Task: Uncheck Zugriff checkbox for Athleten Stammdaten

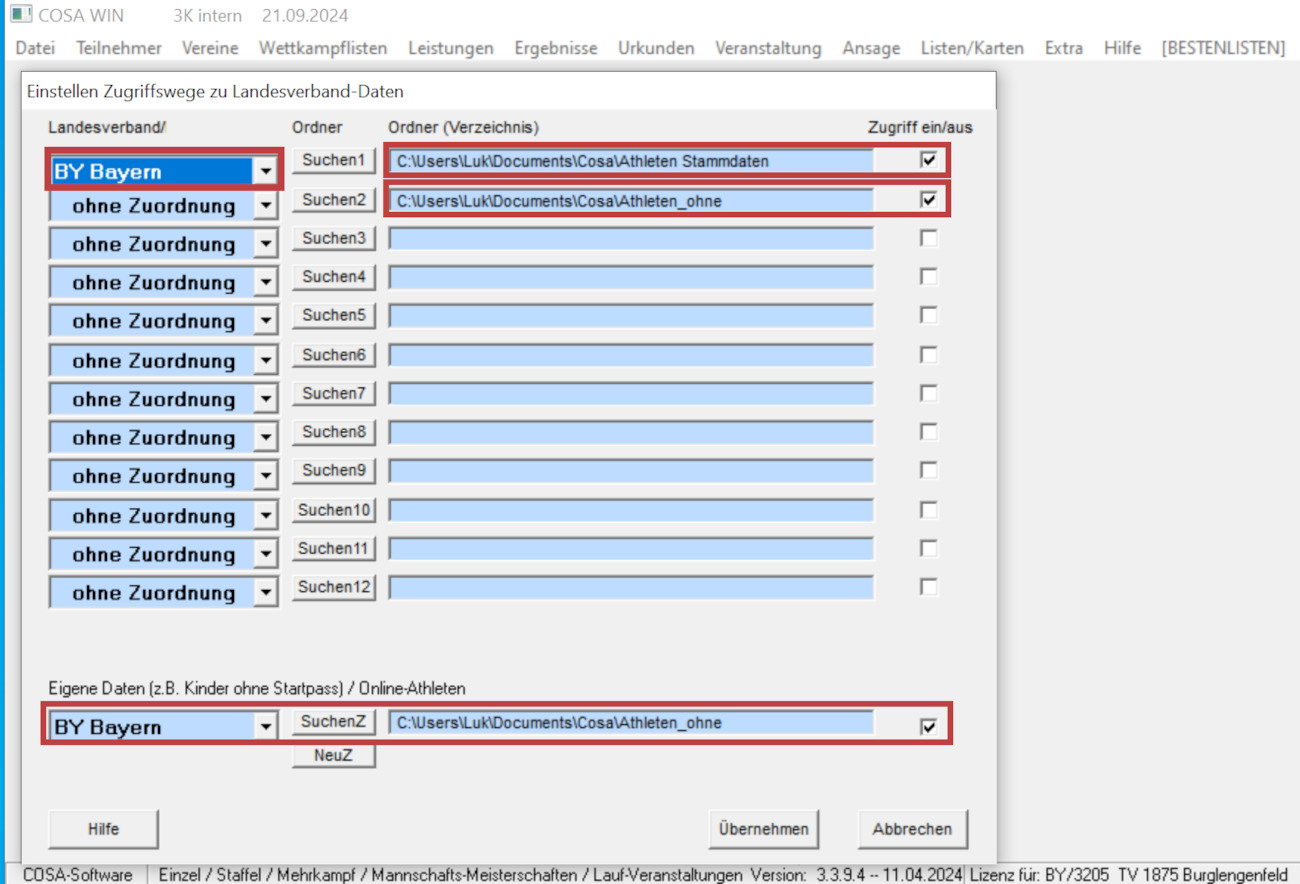Action: tap(929, 160)
